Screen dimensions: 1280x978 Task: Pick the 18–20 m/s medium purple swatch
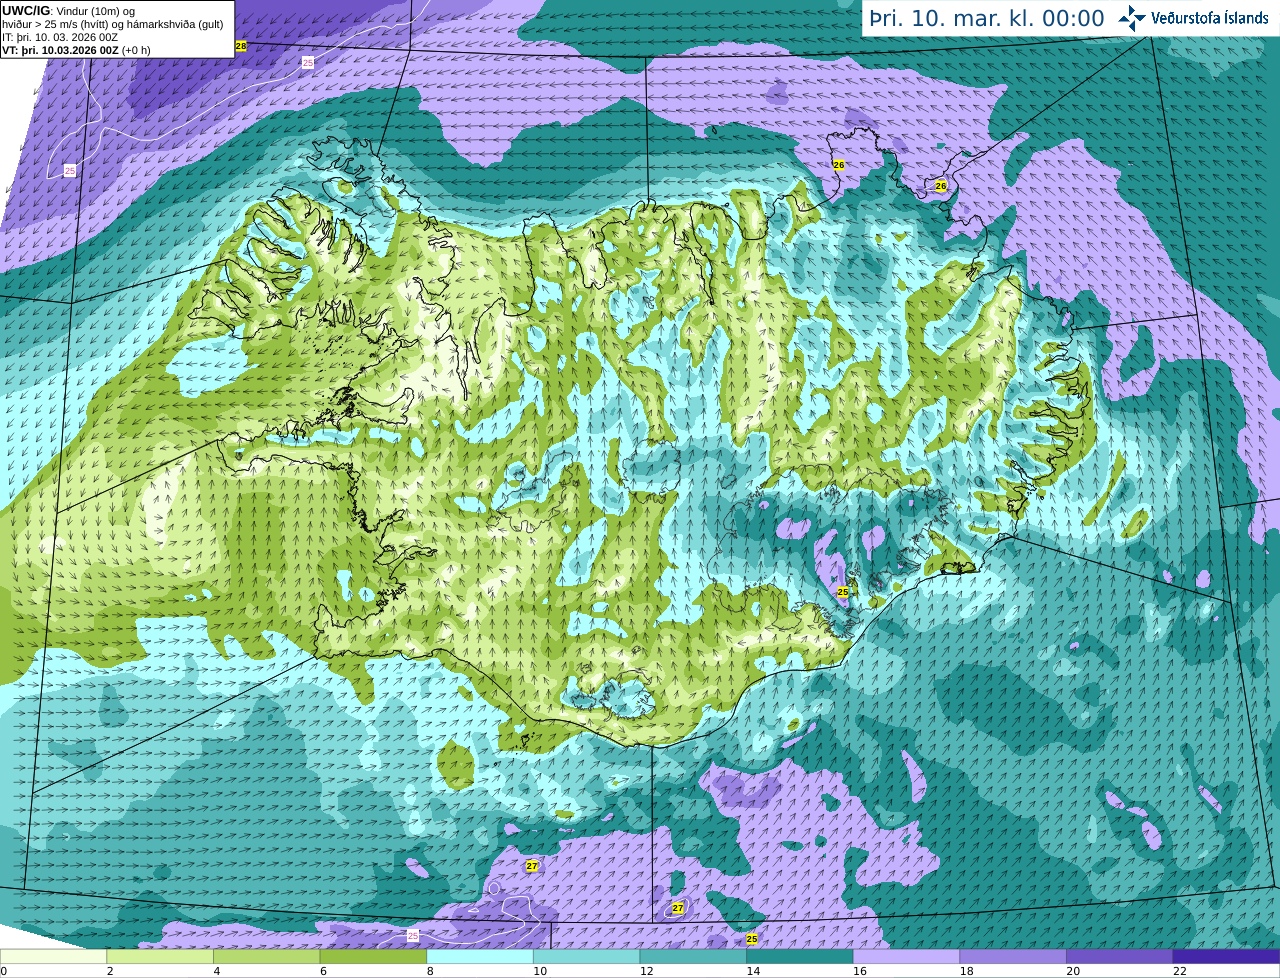tap(1013, 957)
